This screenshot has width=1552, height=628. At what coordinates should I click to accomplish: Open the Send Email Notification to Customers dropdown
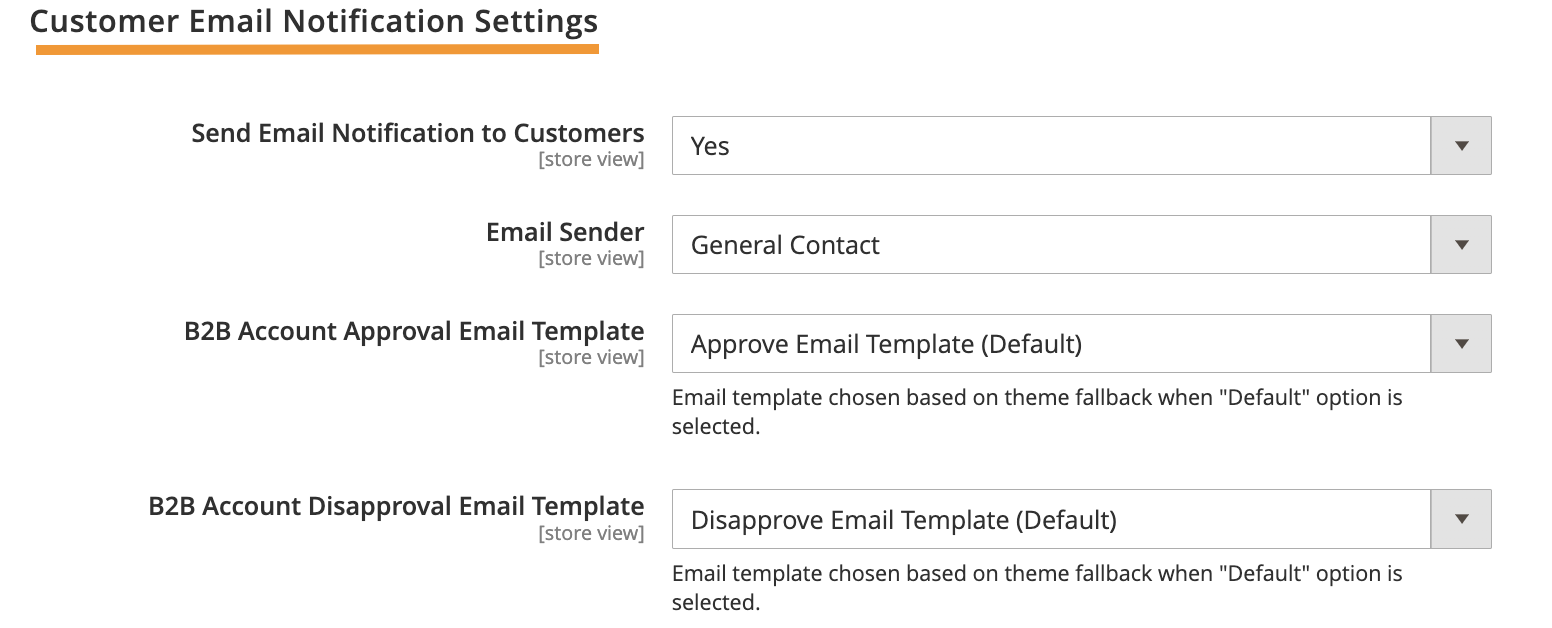point(1050,145)
